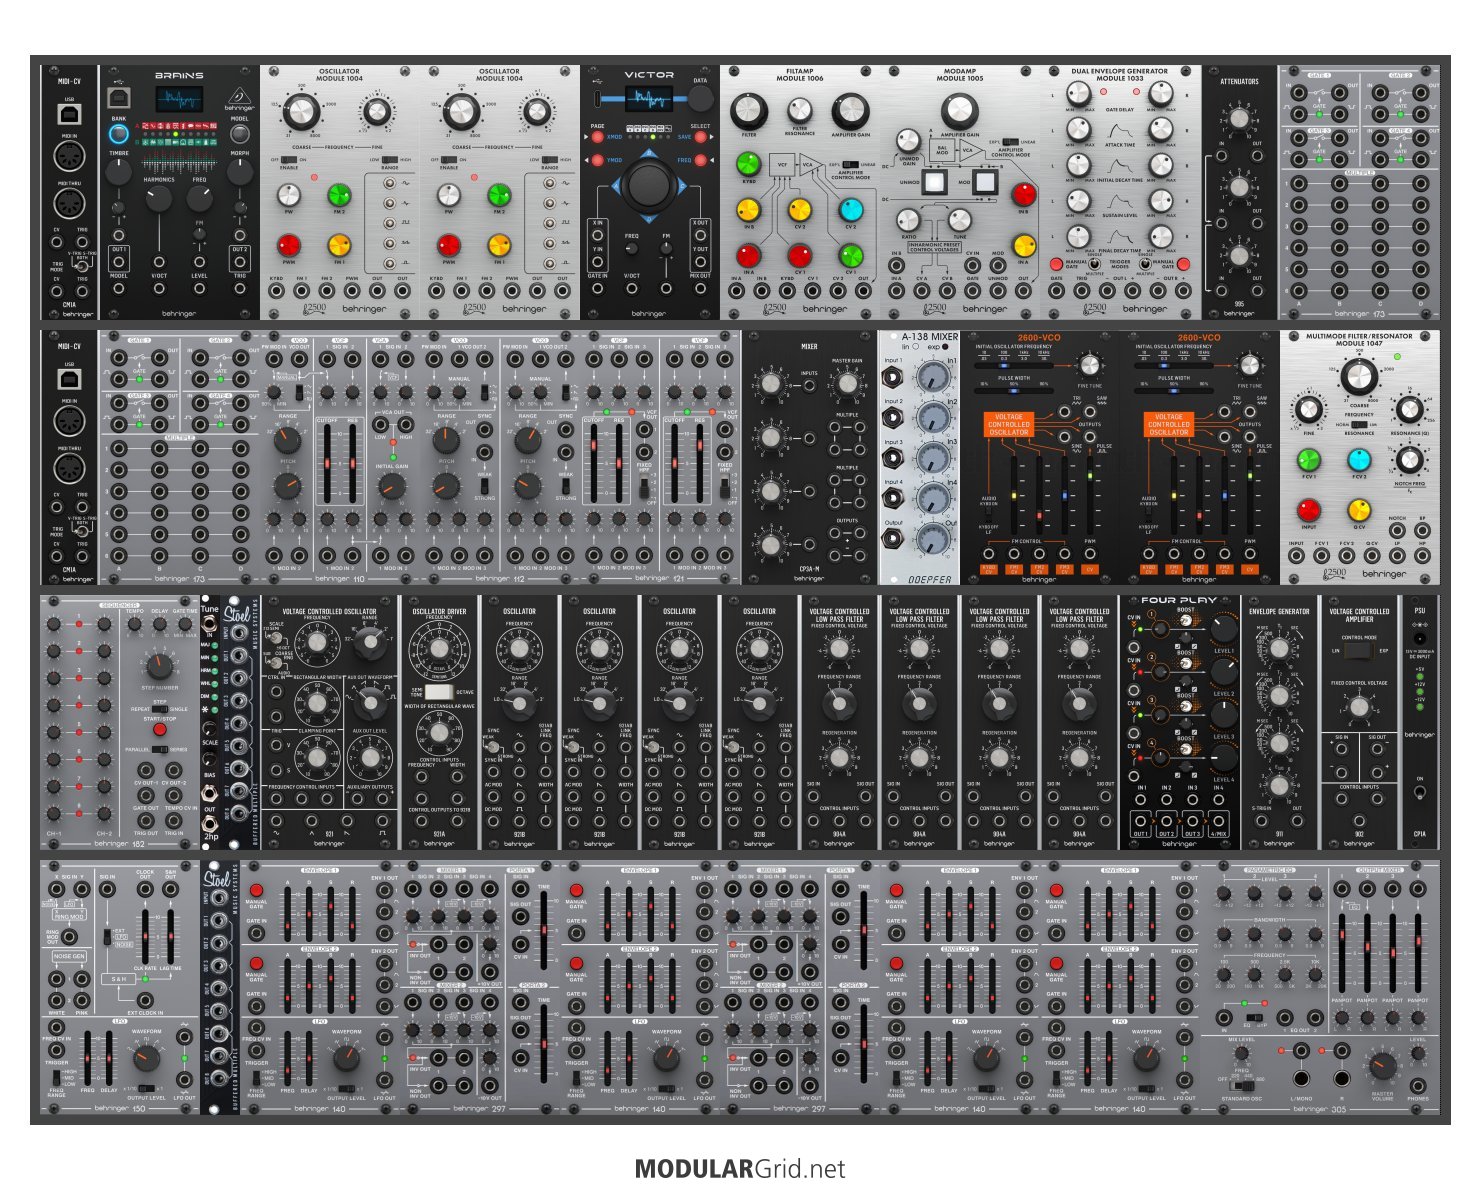Screen dimensions: 1481x1190
Task: Flip LIN/EXP control mode switch on 902 VCA
Action: coord(1358,650)
